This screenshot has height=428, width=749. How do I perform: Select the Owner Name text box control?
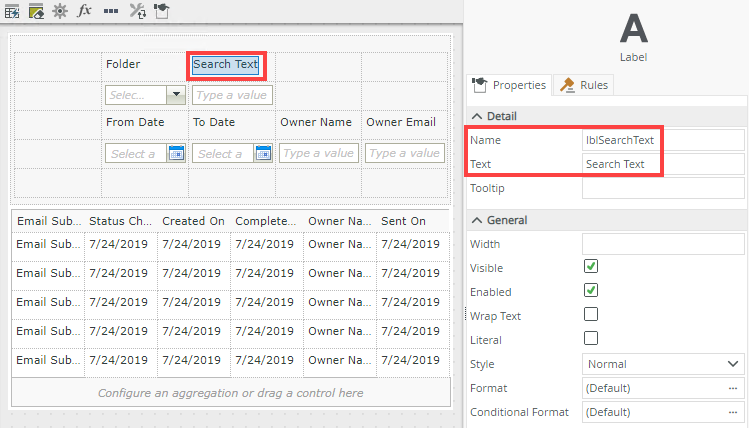coord(319,153)
